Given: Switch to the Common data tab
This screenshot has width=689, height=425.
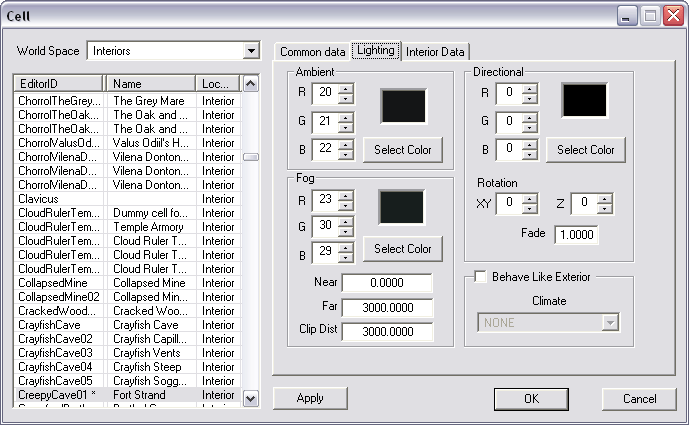Looking at the screenshot, I should [312, 52].
